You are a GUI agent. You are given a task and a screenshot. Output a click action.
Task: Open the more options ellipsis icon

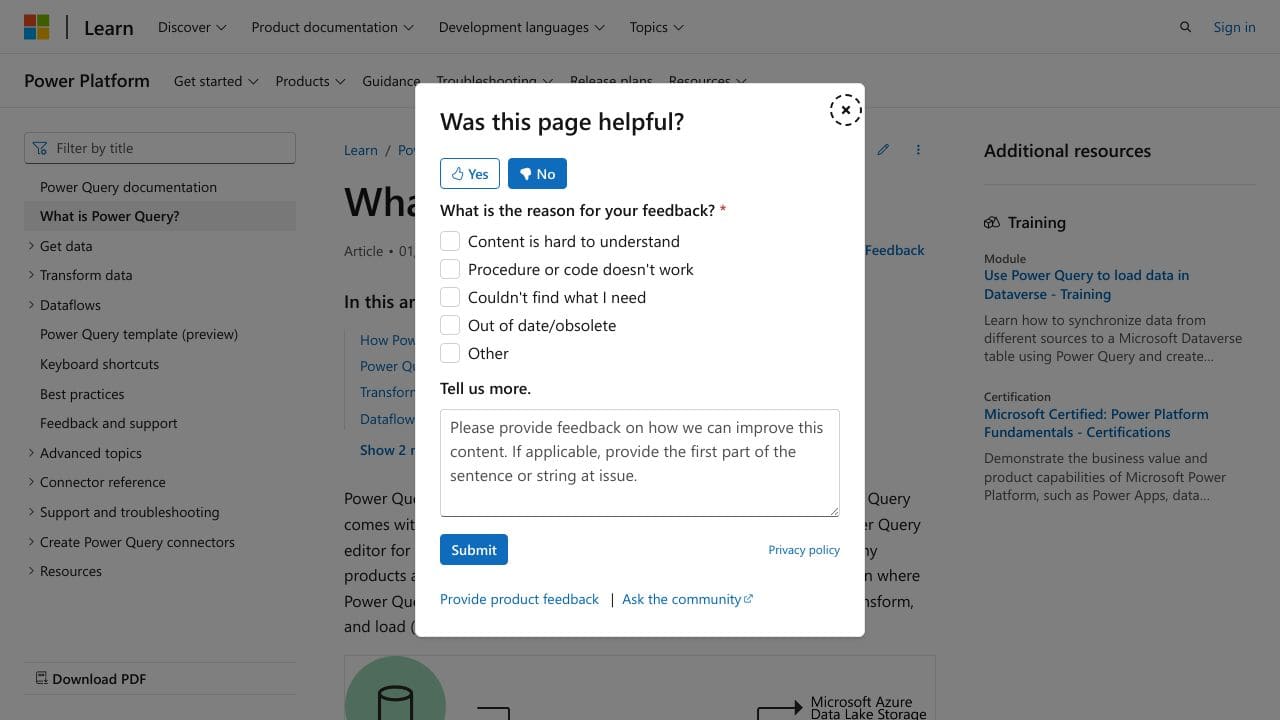point(918,150)
